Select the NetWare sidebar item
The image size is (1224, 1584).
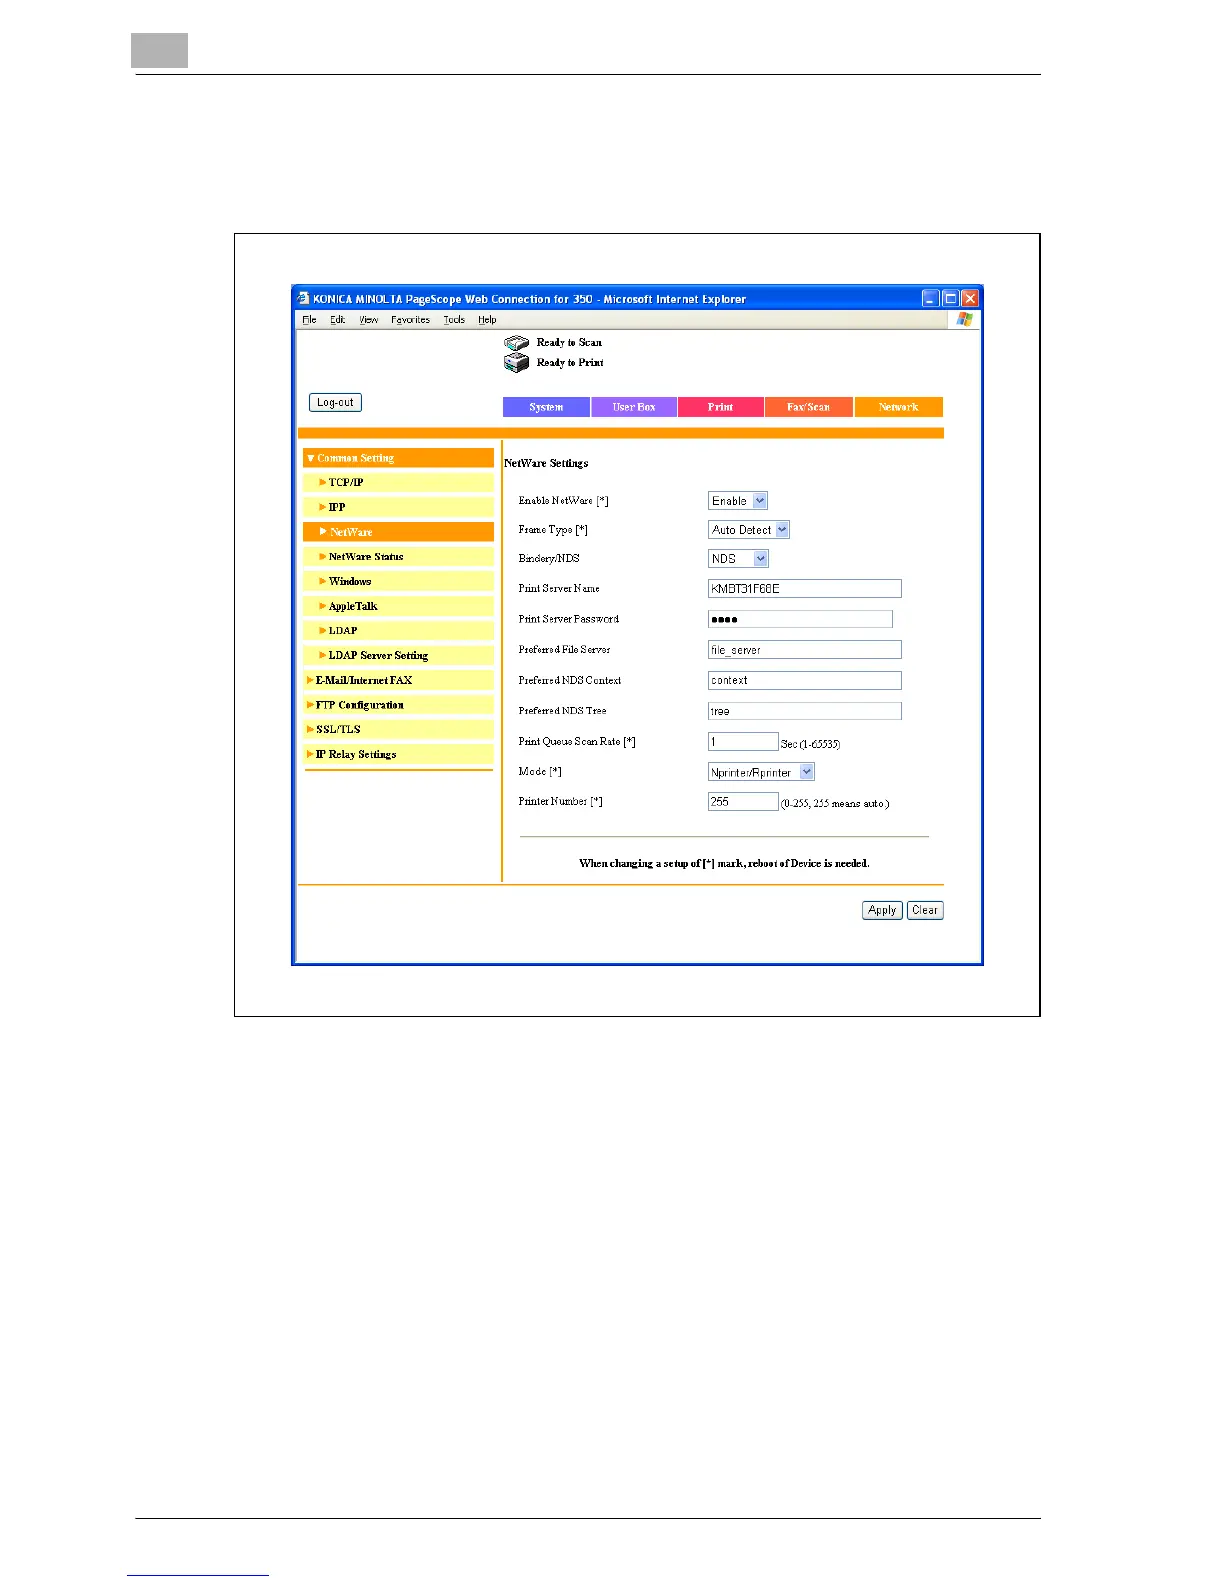tap(398, 532)
